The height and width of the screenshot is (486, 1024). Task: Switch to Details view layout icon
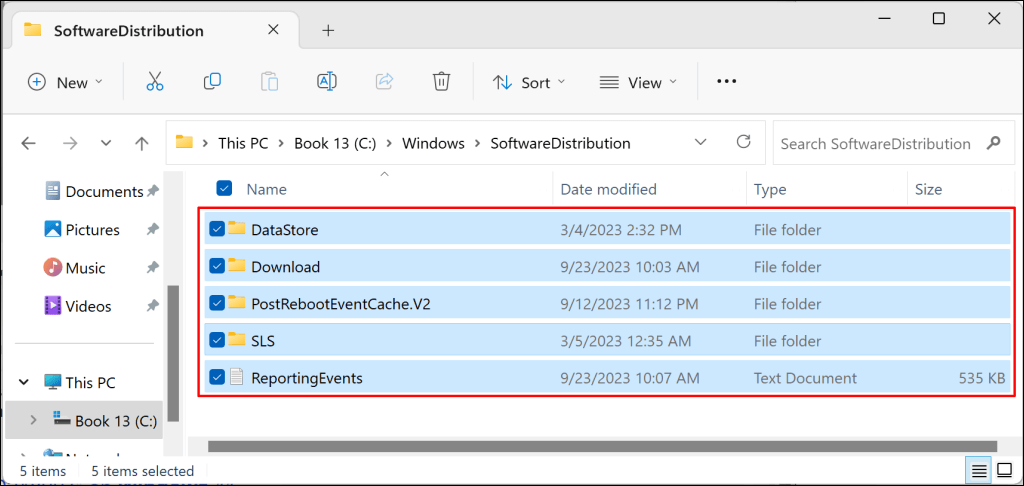(x=976, y=471)
